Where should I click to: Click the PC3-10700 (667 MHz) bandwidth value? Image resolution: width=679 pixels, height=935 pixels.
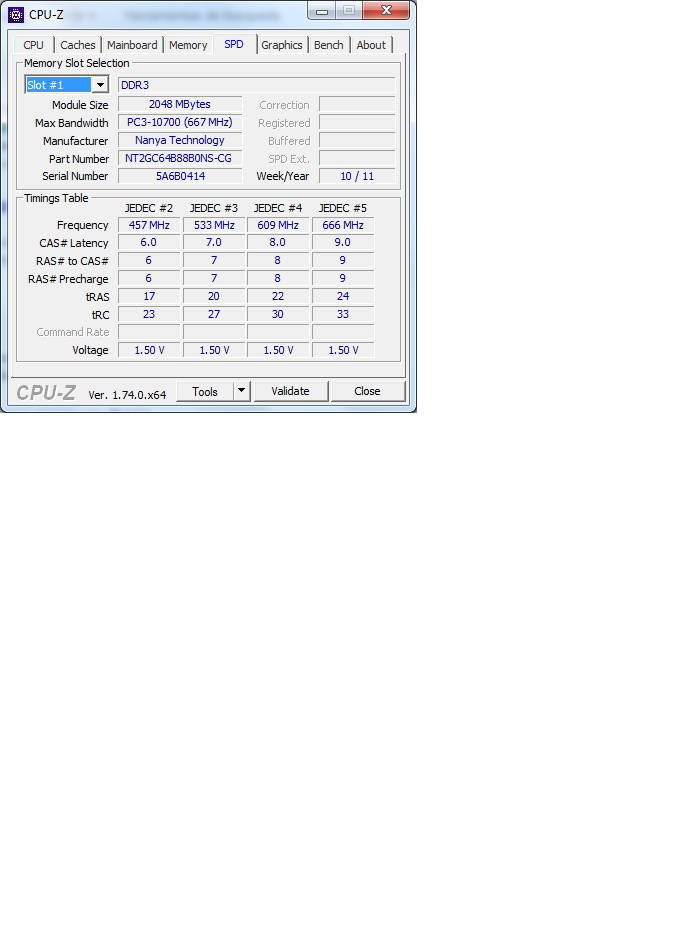coord(180,122)
